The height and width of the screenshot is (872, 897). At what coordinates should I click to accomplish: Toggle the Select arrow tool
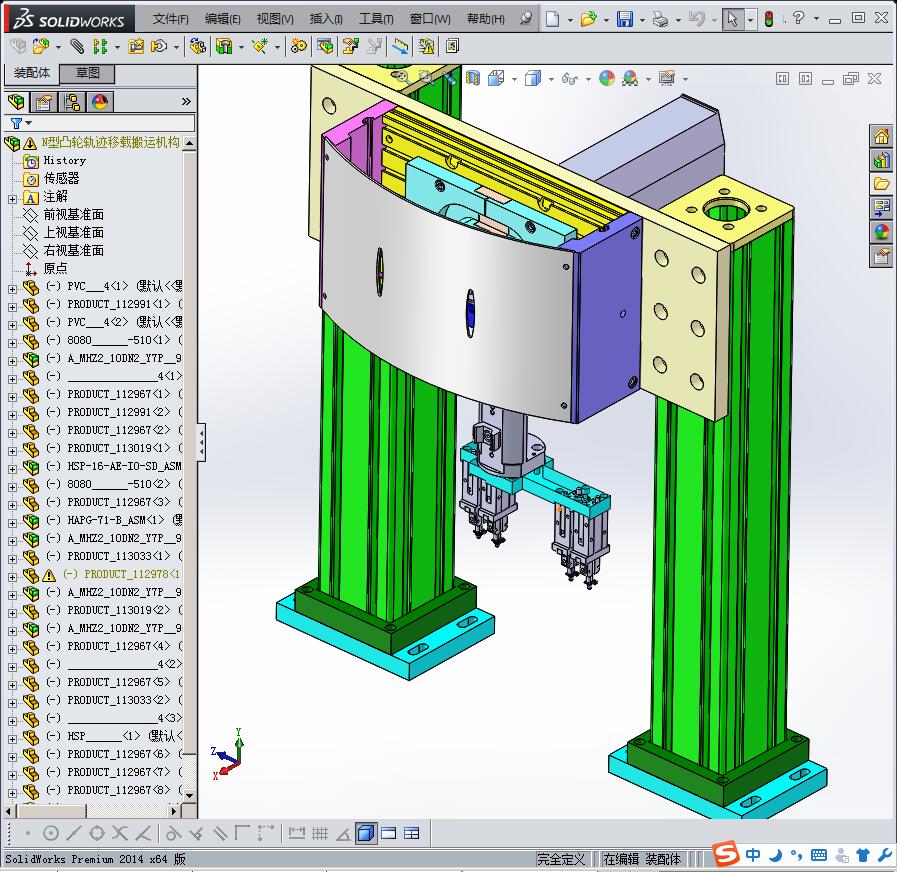(x=732, y=19)
